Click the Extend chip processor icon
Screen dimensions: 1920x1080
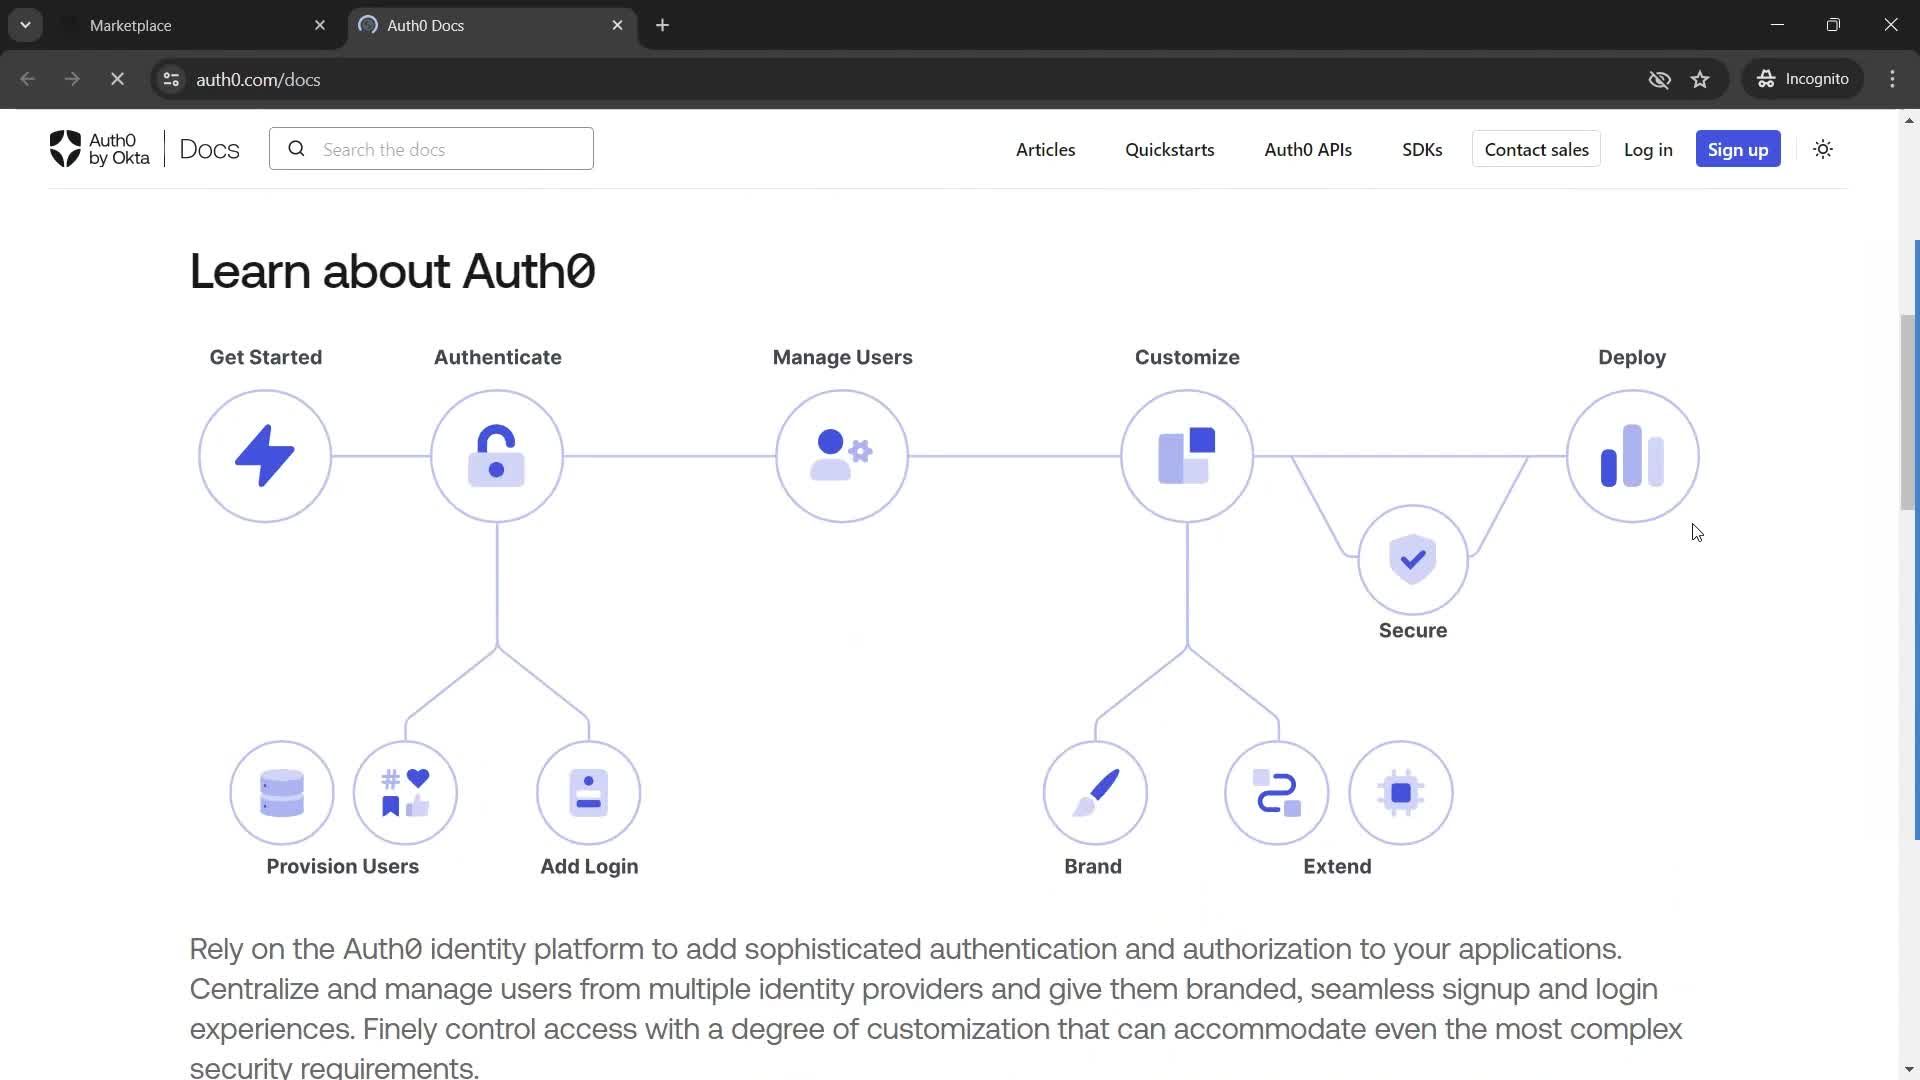(1401, 793)
